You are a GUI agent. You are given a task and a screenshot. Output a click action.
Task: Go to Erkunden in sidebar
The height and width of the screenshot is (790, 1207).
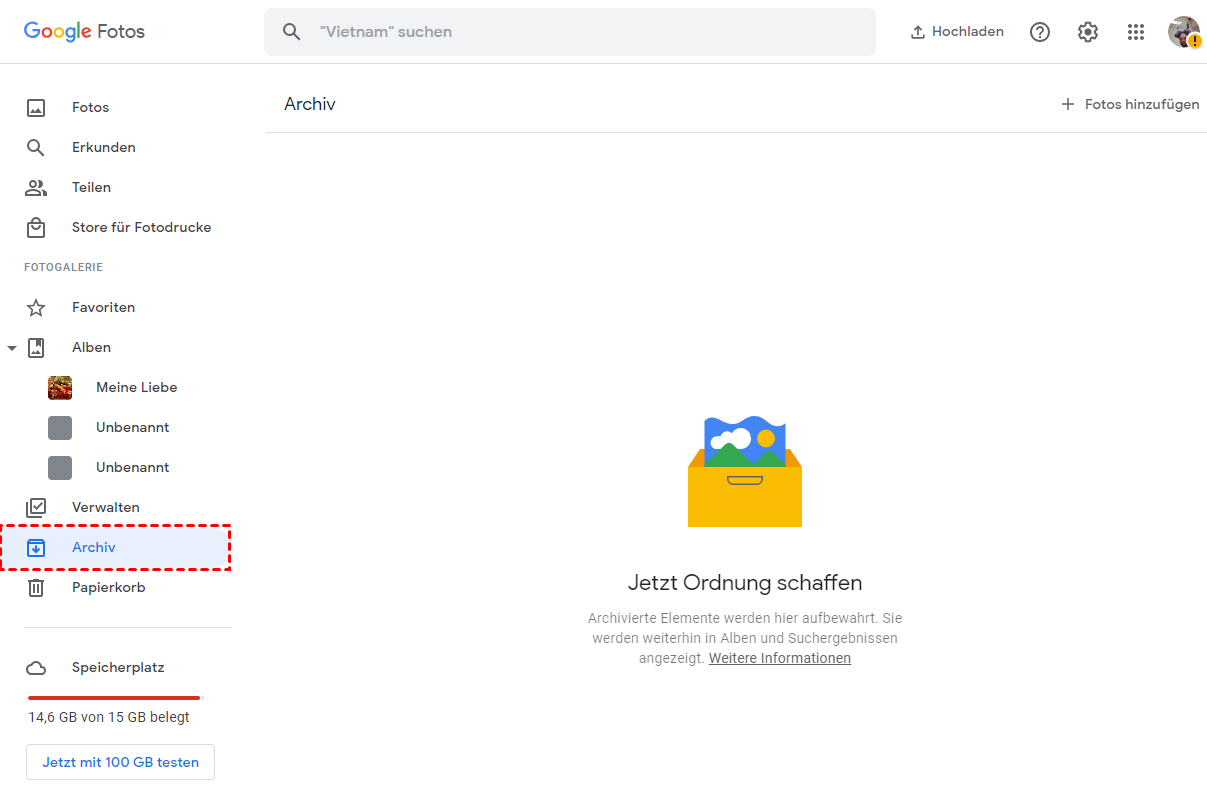(103, 147)
